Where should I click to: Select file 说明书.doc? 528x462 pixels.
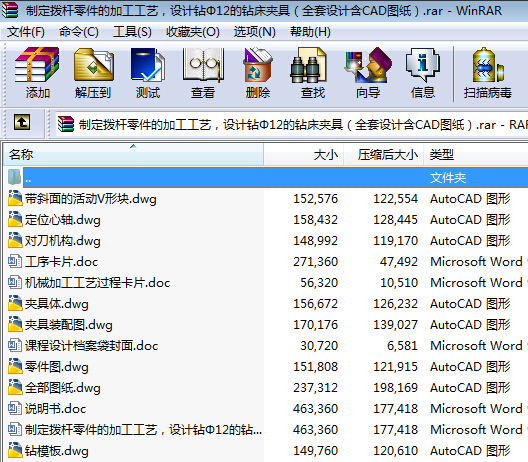click(x=56, y=408)
